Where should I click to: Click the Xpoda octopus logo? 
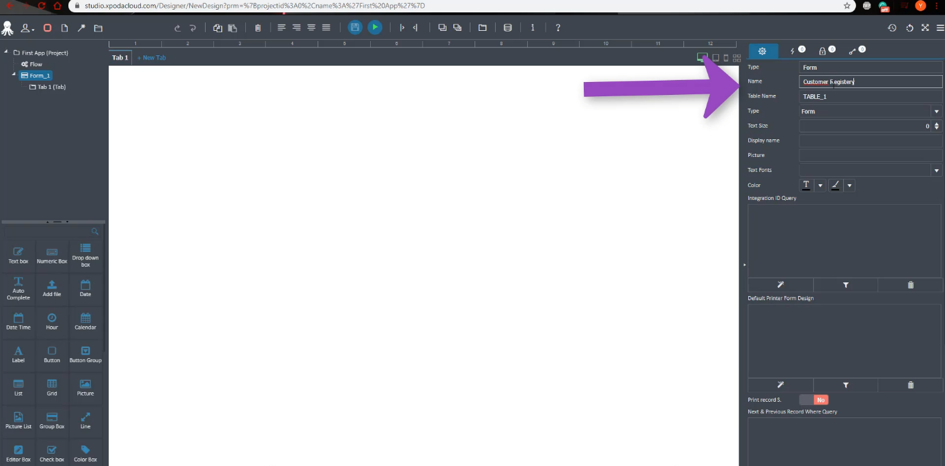pyautogui.click(x=8, y=28)
